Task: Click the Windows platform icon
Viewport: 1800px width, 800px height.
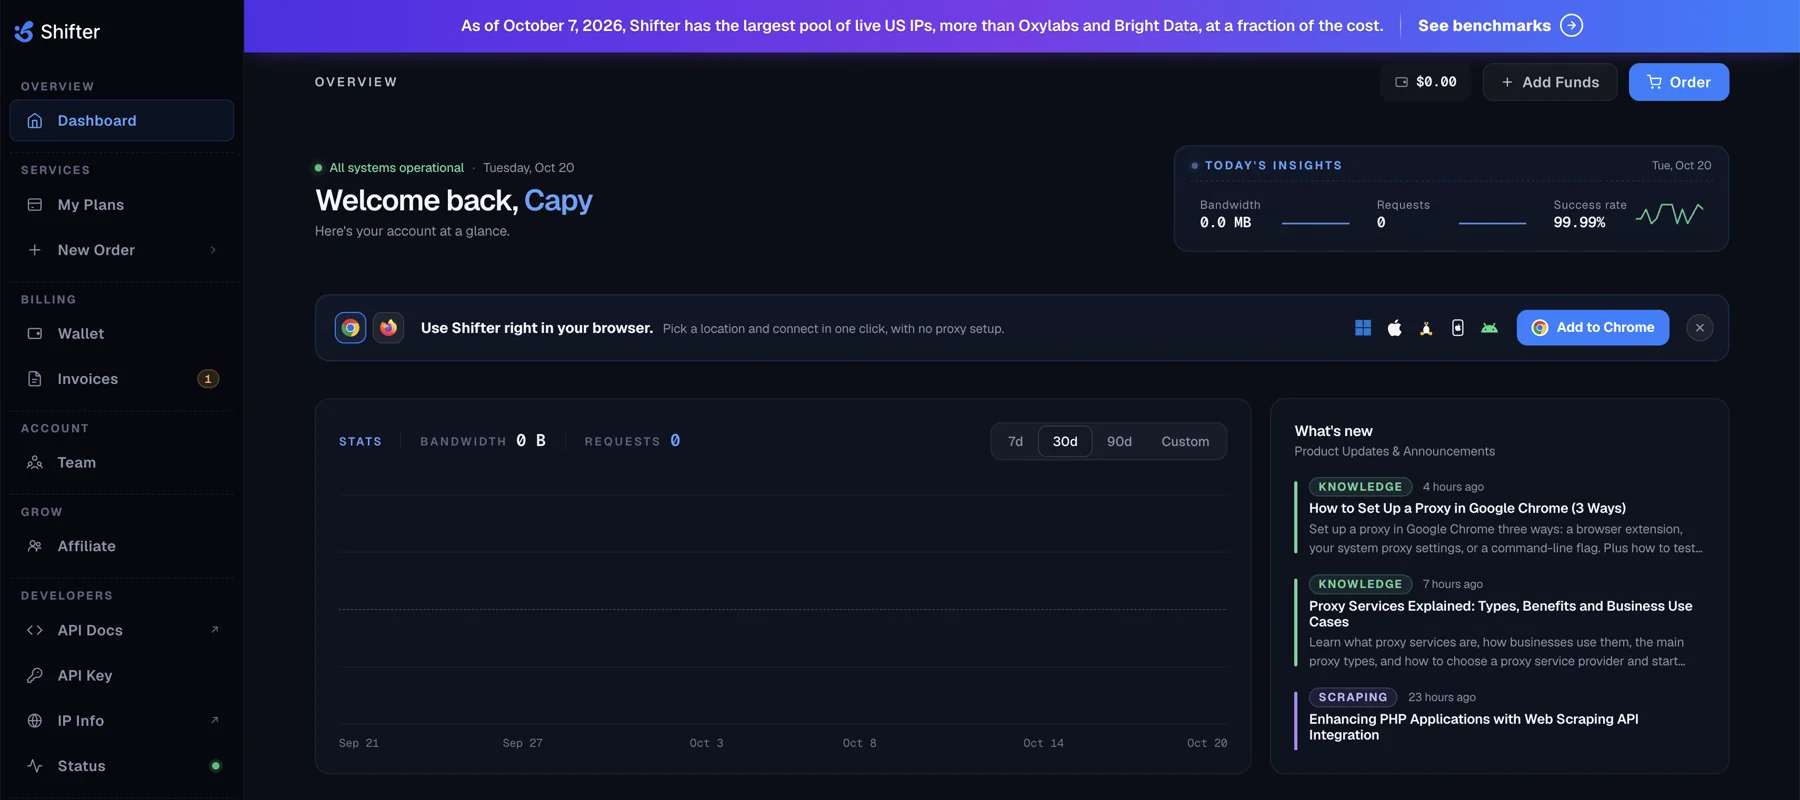Action: [x=1363, y=328]
